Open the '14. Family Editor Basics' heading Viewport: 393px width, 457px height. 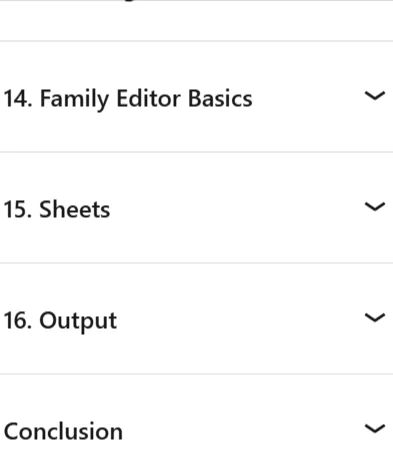128,99
